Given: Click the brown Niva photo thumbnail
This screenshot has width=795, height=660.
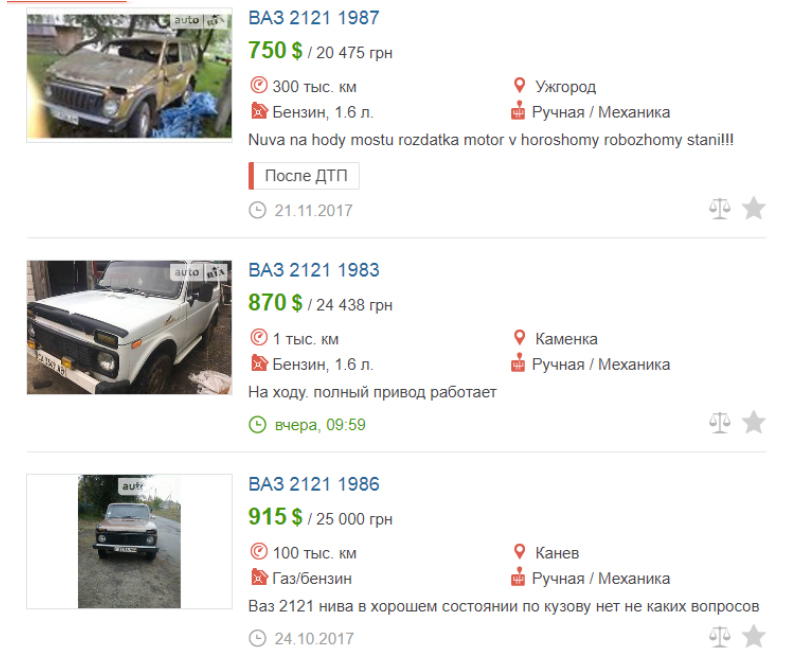Looking at the screenshot, I should coord(129,541).
